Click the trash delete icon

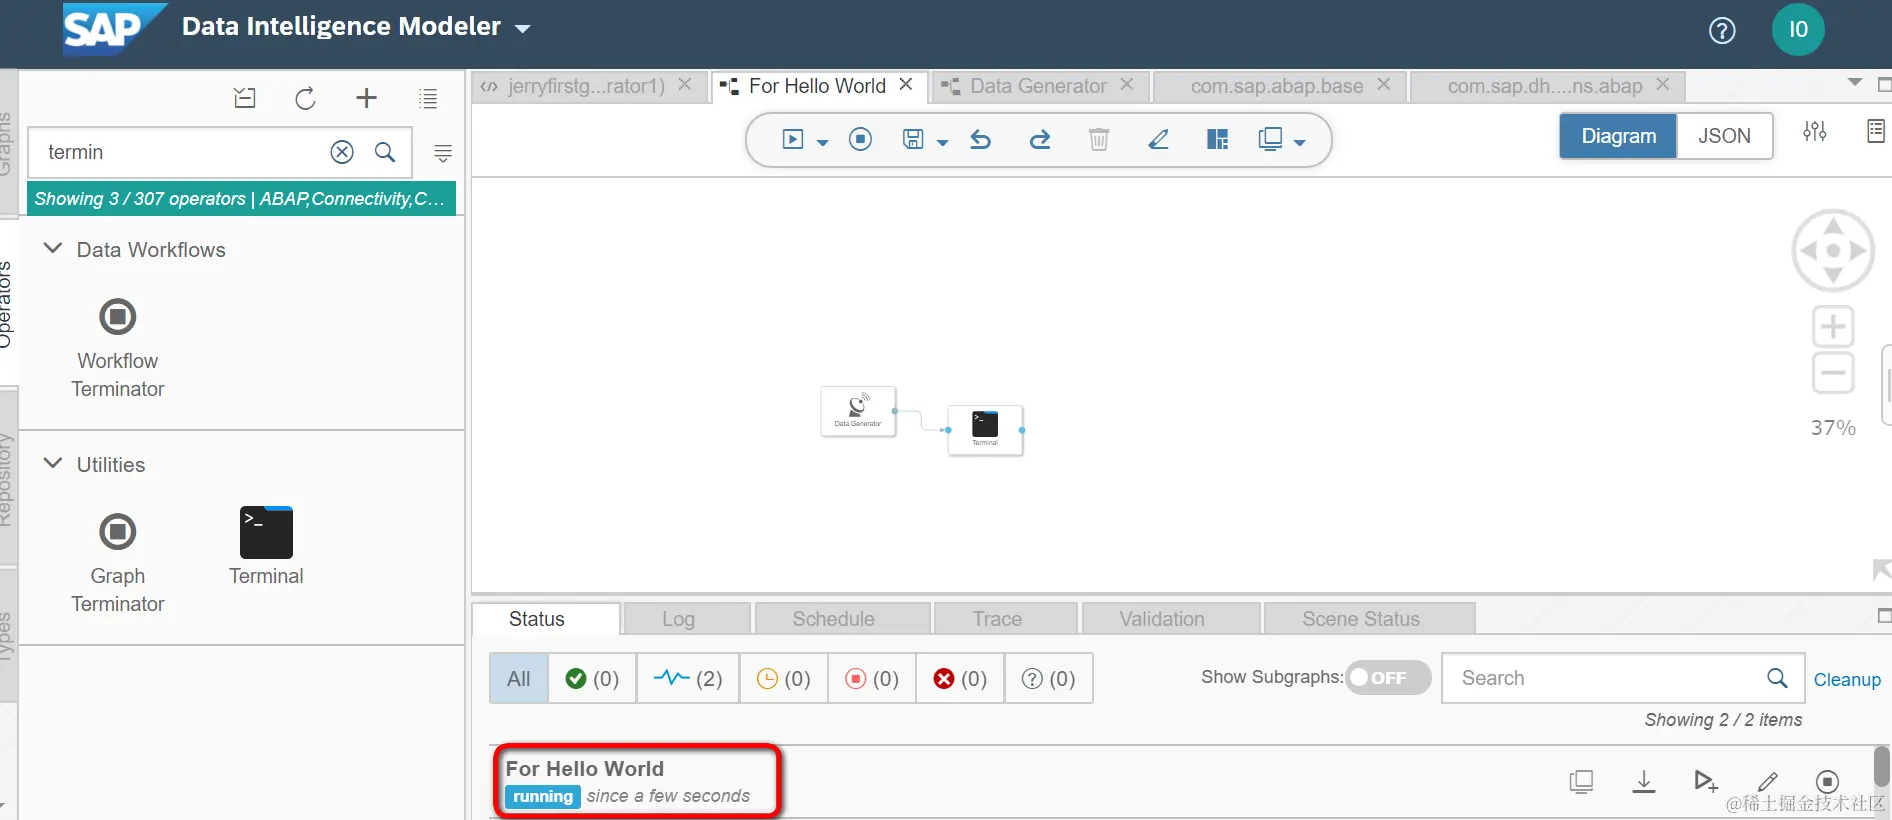pos(1099,139)
